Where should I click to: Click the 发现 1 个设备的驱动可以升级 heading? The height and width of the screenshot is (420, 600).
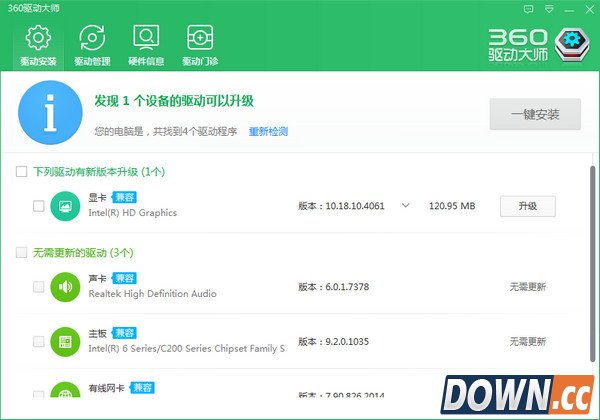tap(174, 101)
